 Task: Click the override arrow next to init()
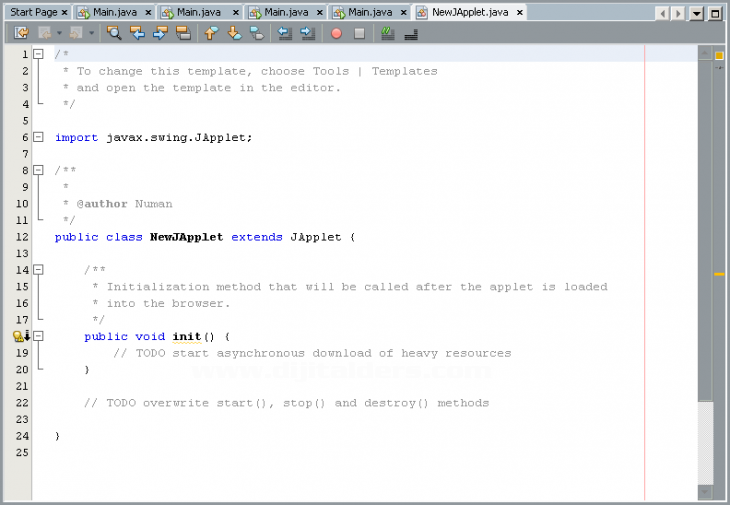tap(27, 335)
